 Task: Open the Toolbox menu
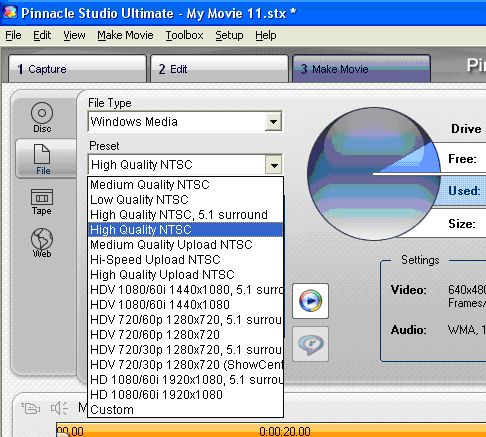click(x=184, y=35)
